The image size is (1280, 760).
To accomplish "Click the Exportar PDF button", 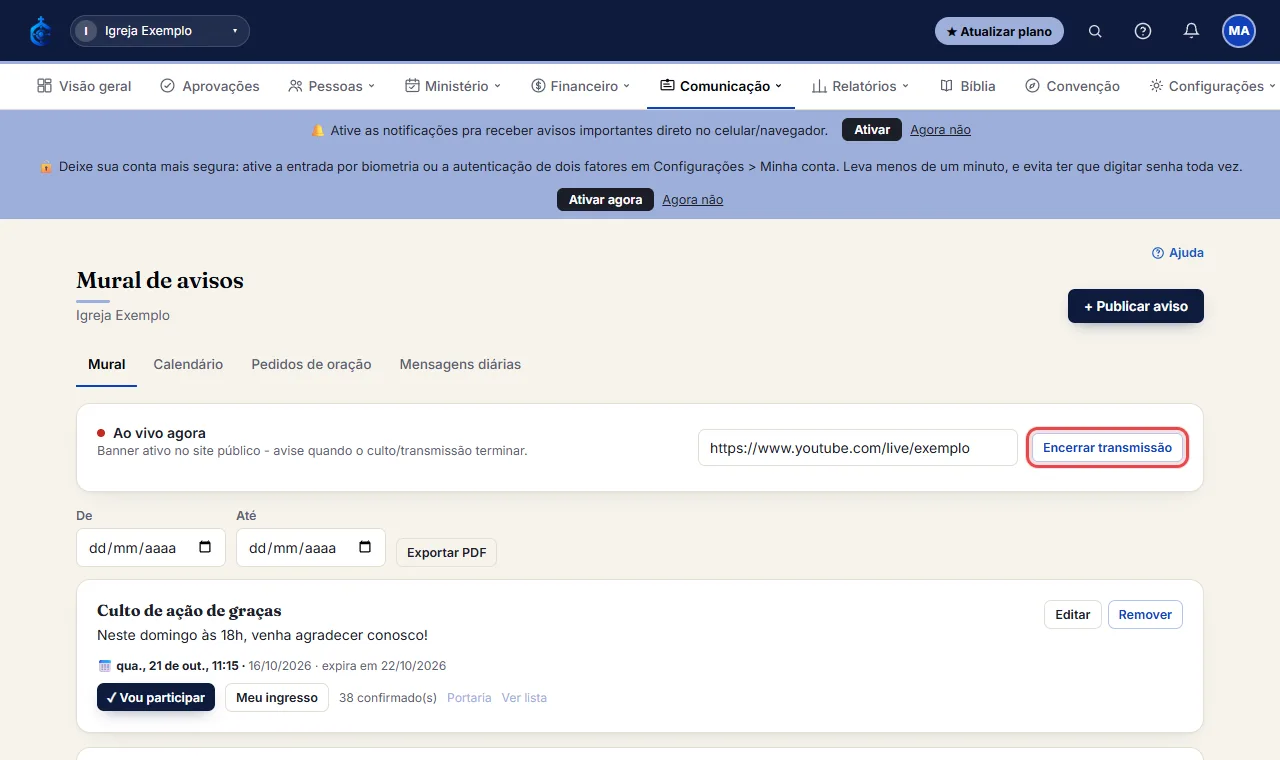I will [446, 553].
